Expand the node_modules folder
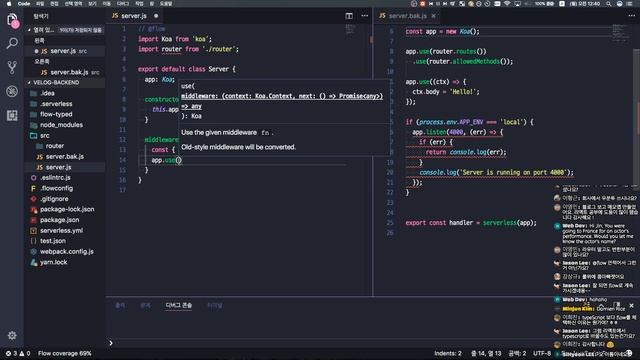The image size is (640, 360). 61,125
